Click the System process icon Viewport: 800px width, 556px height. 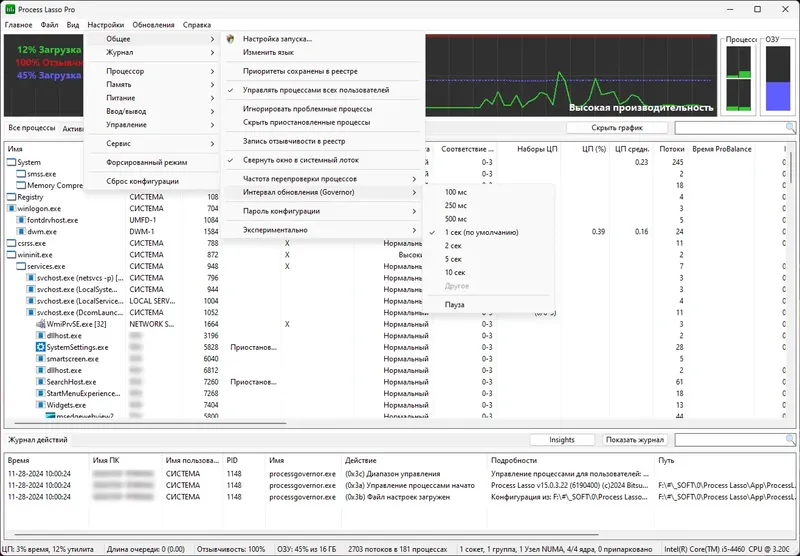(11, 162)
